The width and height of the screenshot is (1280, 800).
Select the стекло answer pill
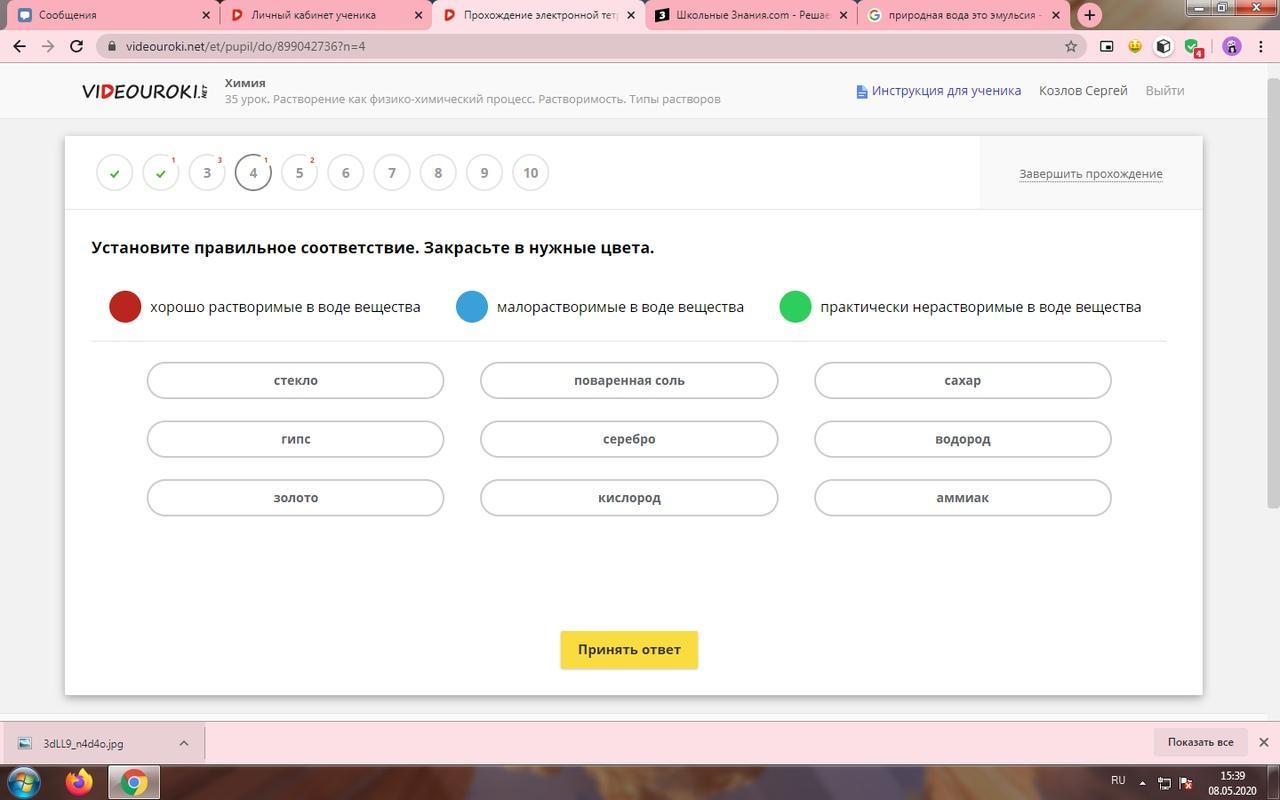(x=295, y=380)
